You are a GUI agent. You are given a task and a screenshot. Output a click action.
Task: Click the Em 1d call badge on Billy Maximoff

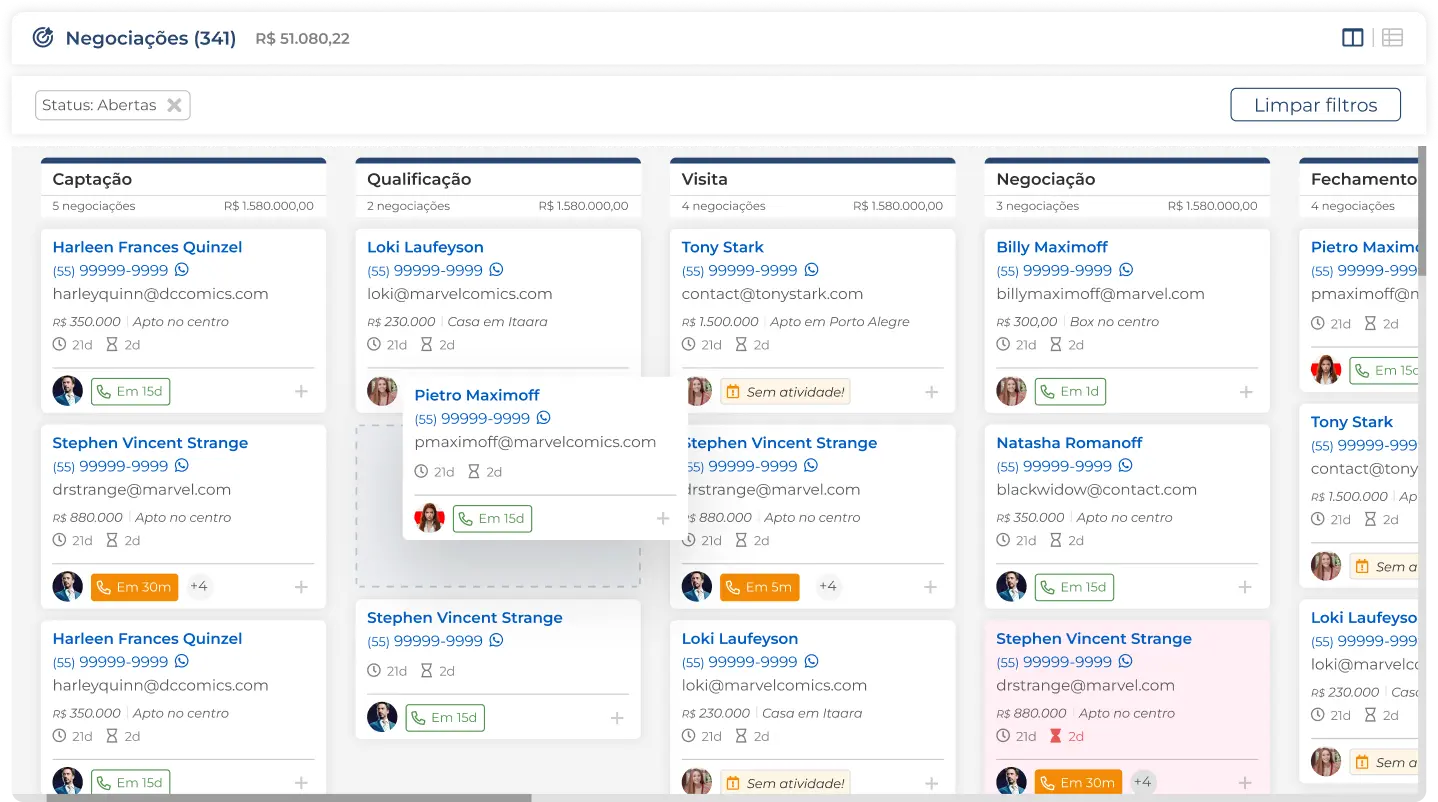(x=1070, y=392)
